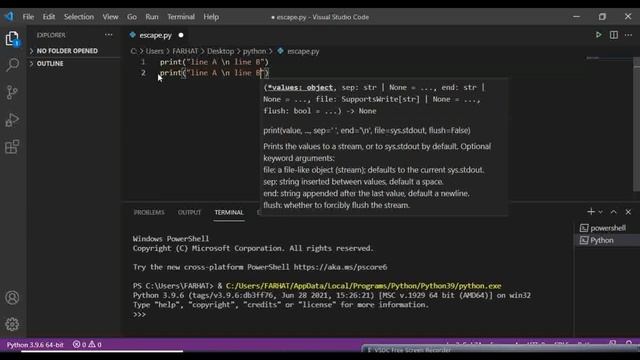Open the aka.ms/pscore6 link in terminal
This screenshot has width=640, height=360.
[x=340, y=267]
